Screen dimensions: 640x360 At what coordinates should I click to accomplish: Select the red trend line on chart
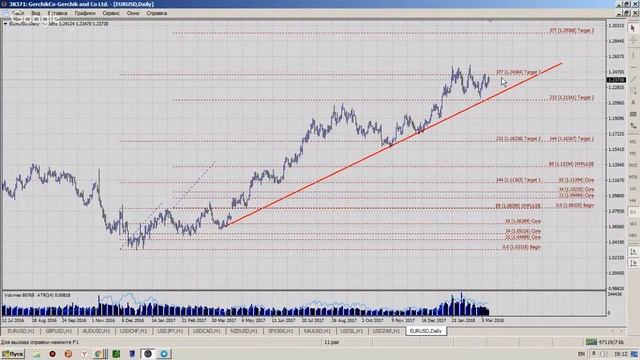click(x=394, y=144)
